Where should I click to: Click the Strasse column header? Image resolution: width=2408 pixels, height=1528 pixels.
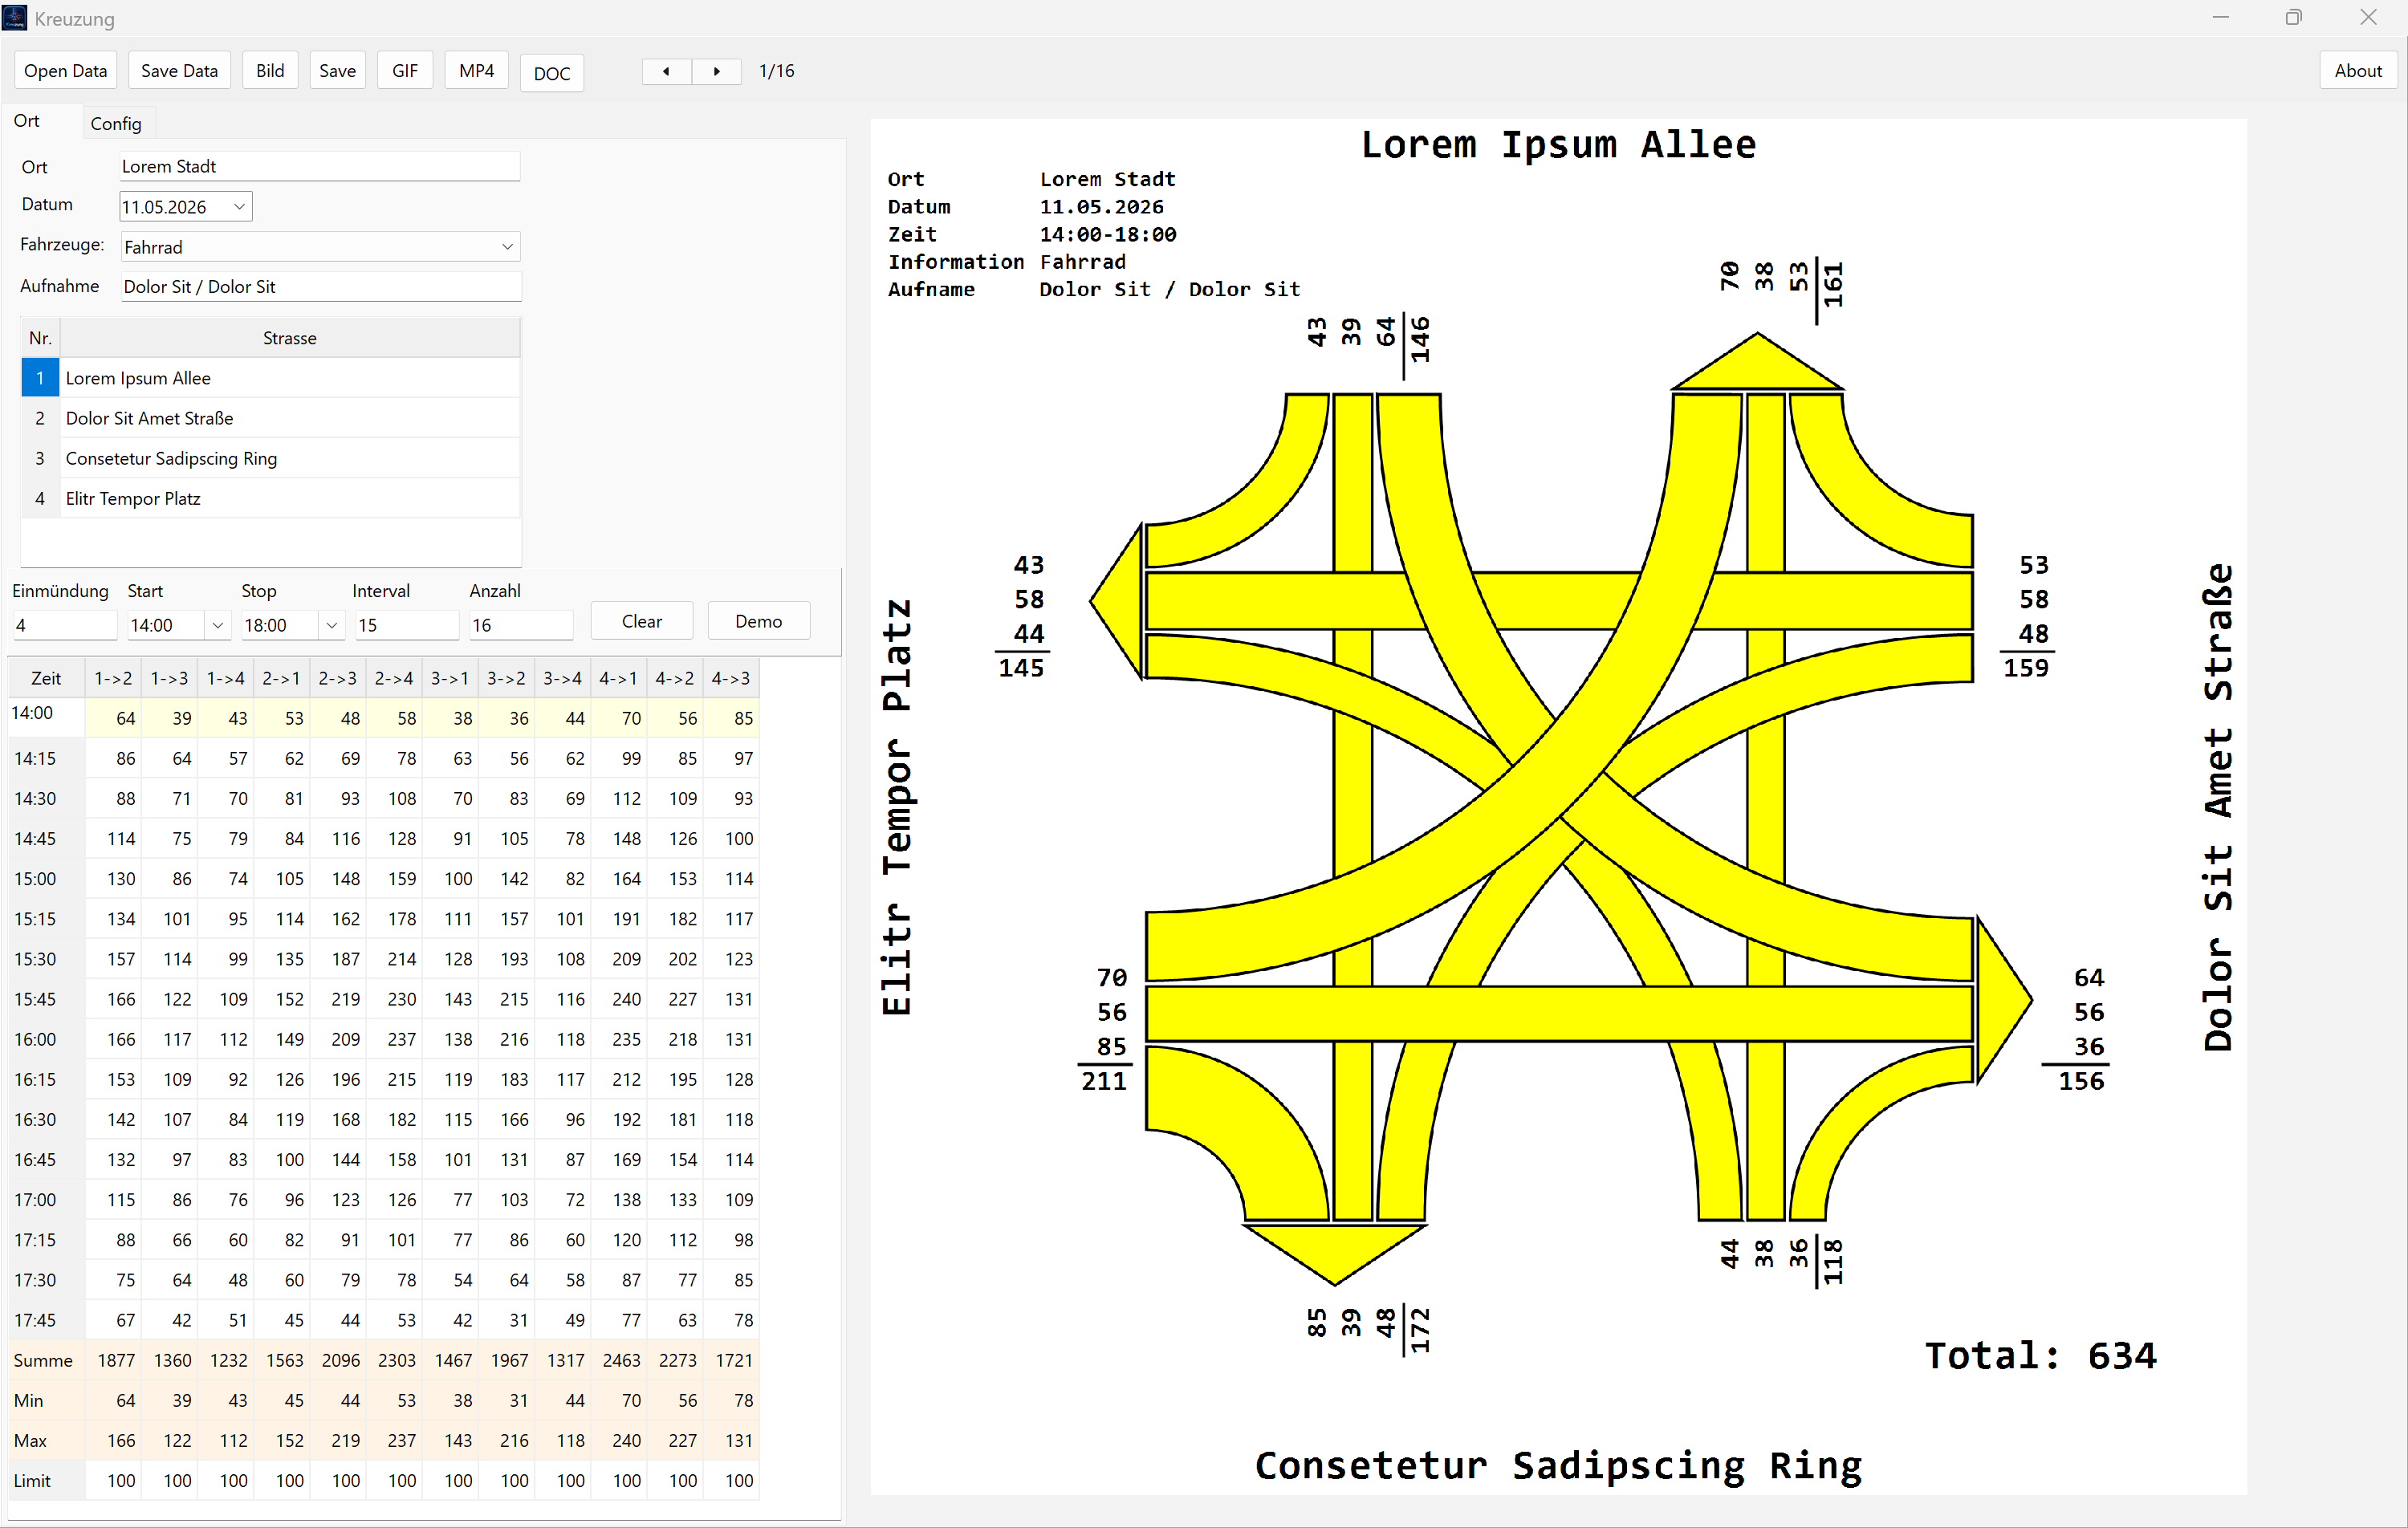(290, 338)
